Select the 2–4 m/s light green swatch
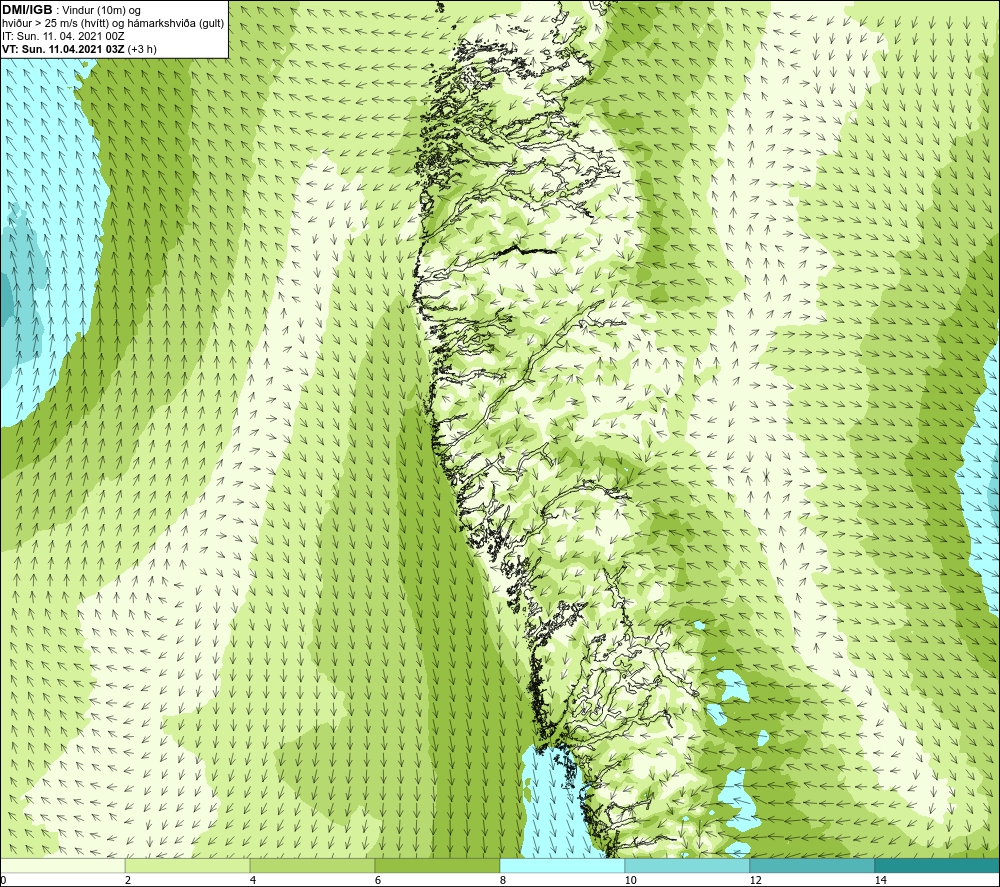 (188, 865)
